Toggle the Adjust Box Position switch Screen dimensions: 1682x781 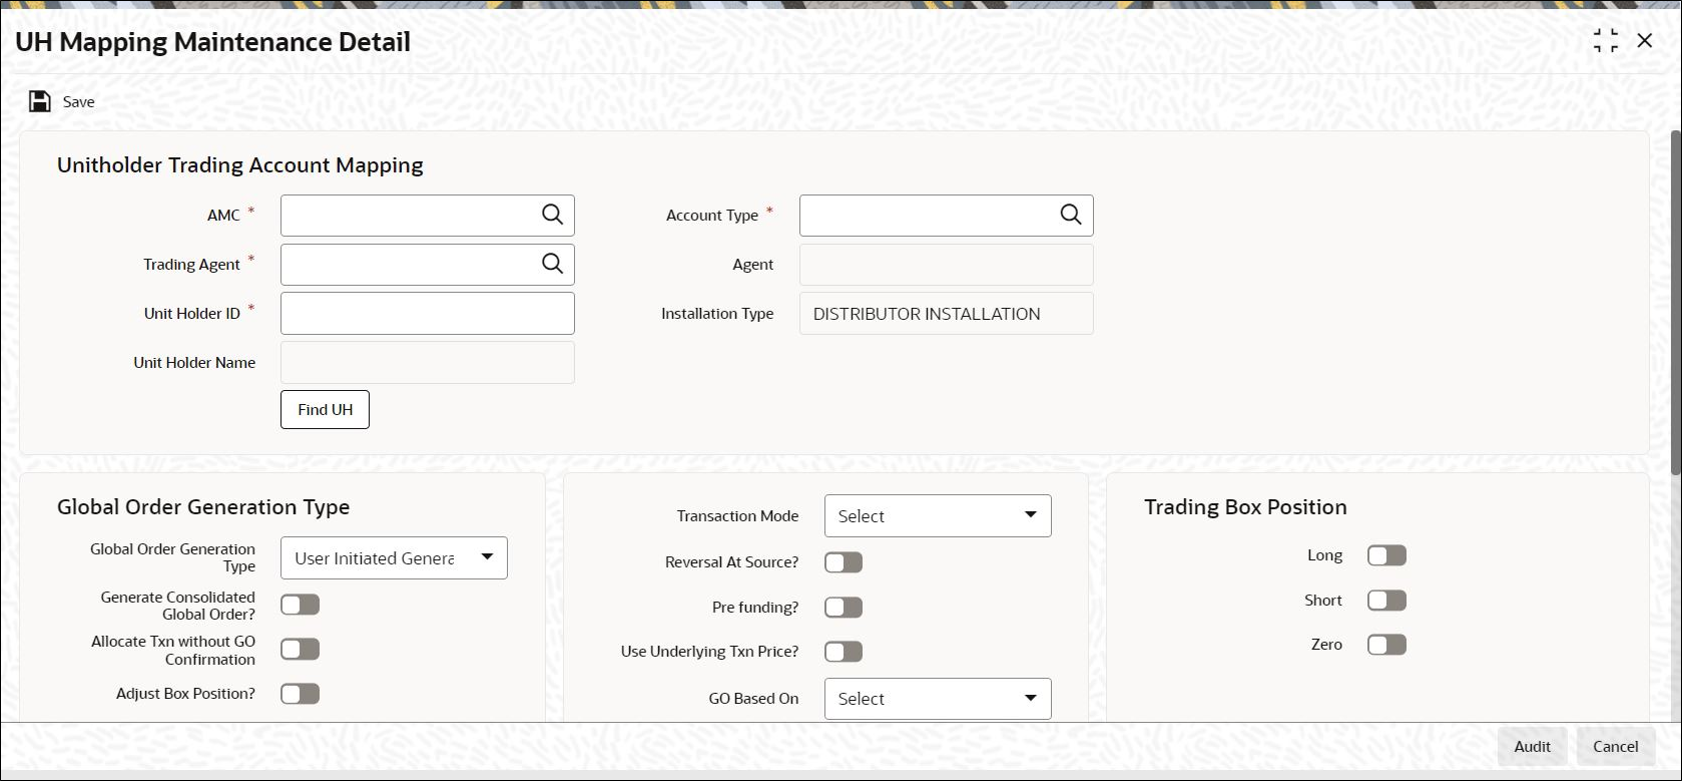(300, 693)
